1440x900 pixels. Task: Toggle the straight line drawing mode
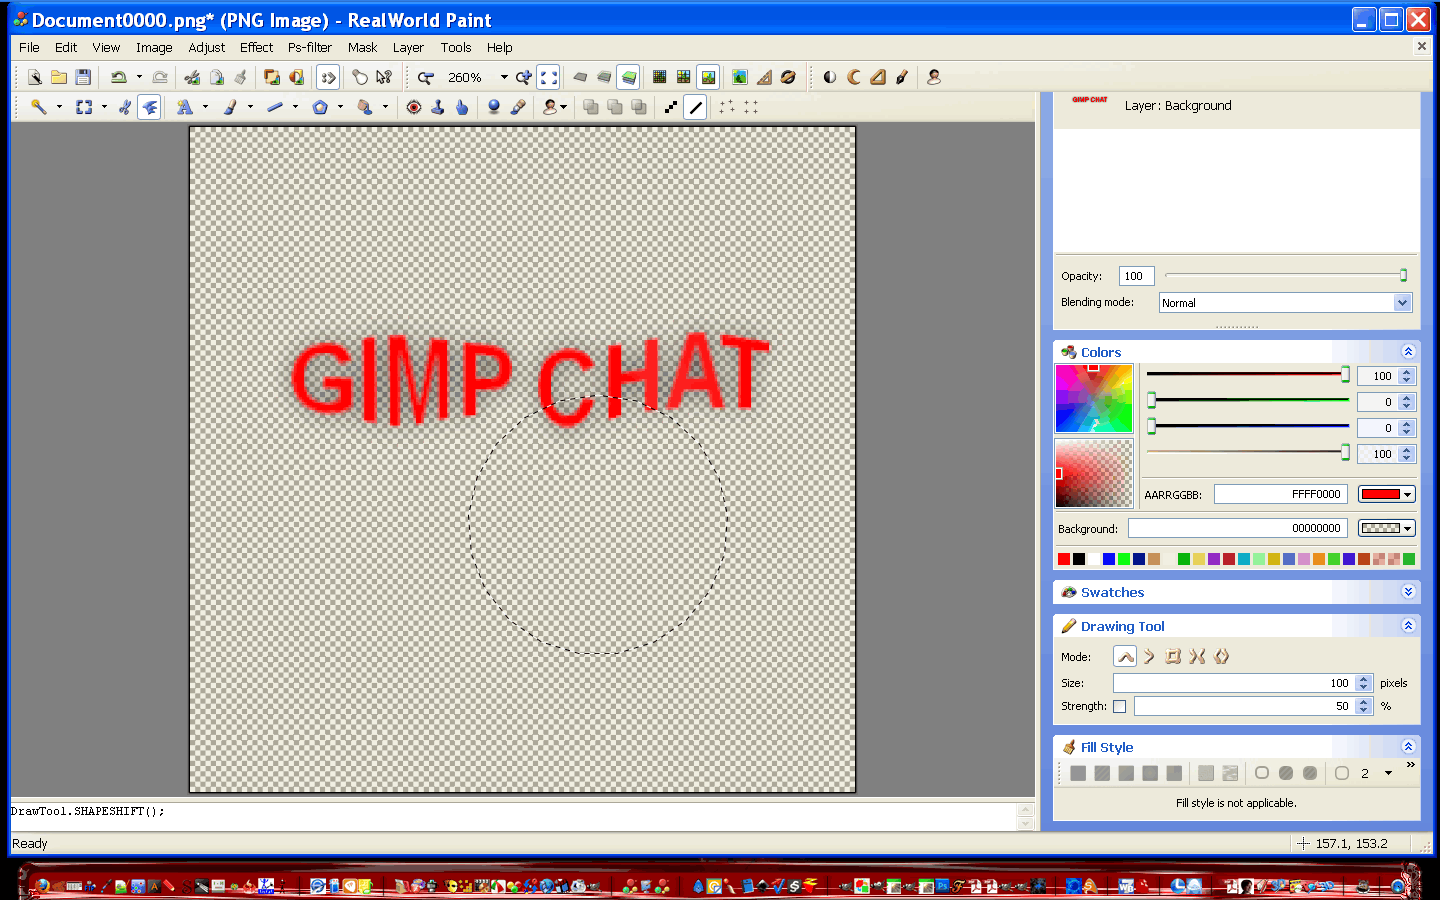click(x=696, y=107)
